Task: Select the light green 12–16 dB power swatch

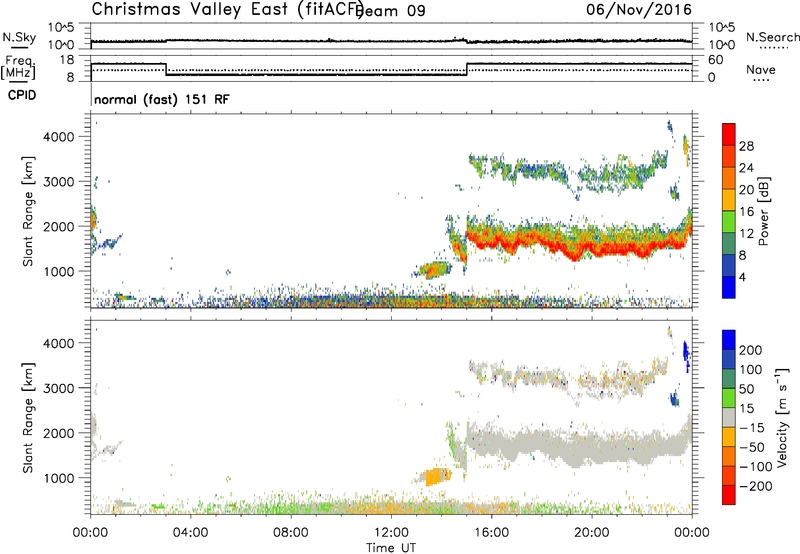Action: point(729,222)
